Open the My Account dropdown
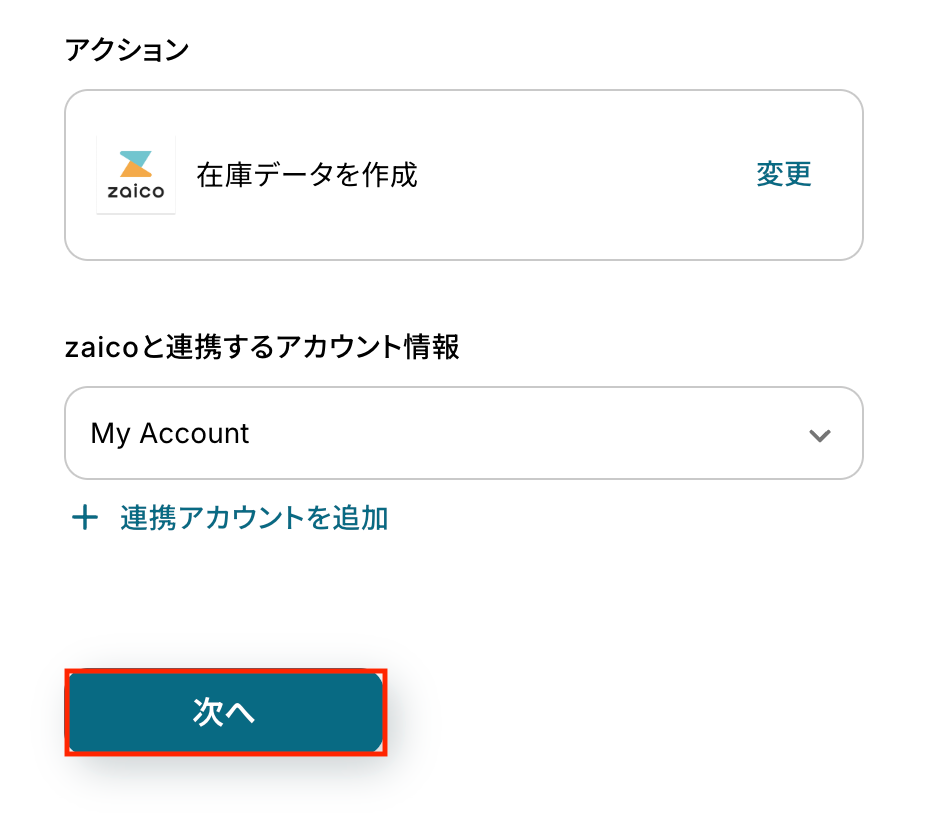Screen dimensions: 936x814 click(463, 434)
